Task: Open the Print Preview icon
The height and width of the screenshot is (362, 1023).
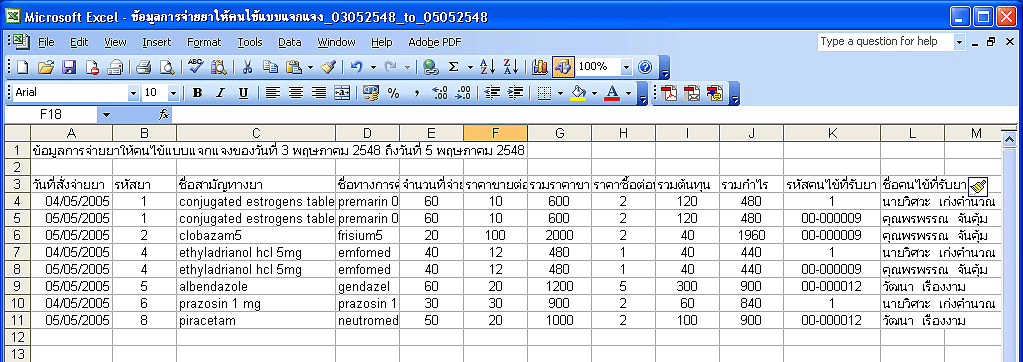Action: pos(168,67)
